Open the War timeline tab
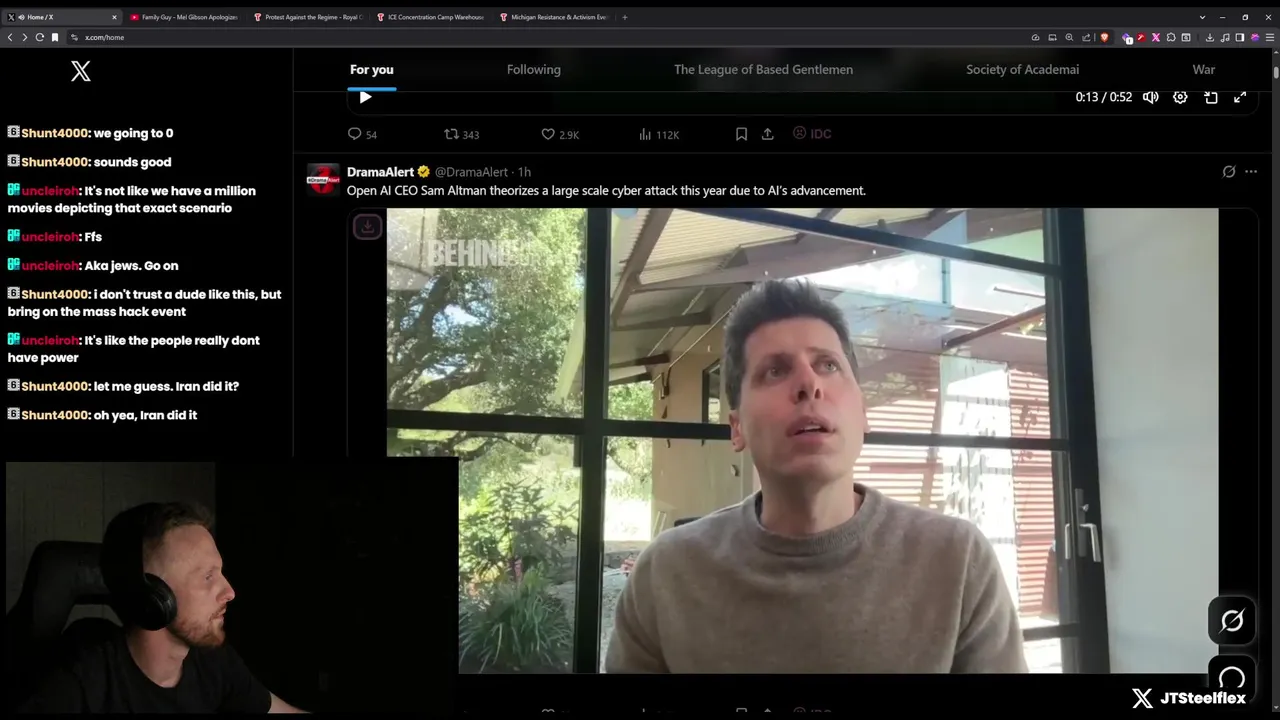Image resolution: width=1280 pixels, height=720 pixels. click(1204, 70)
